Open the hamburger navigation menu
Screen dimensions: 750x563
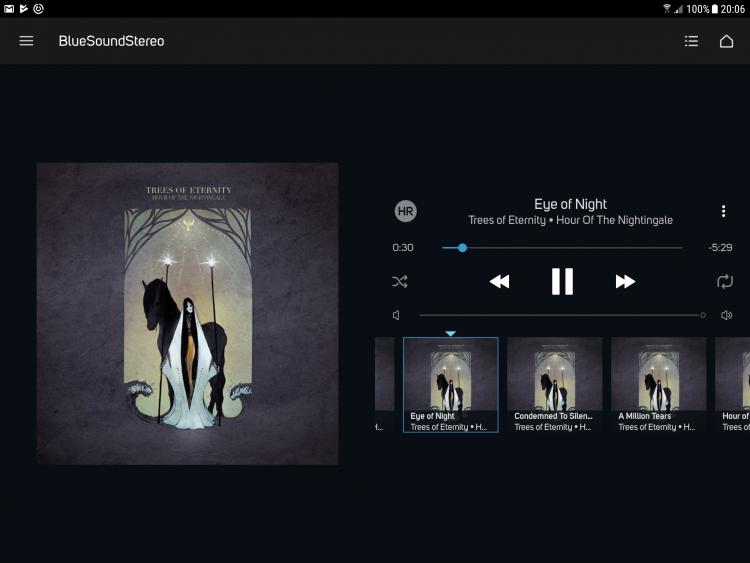[x=26, y=41]
